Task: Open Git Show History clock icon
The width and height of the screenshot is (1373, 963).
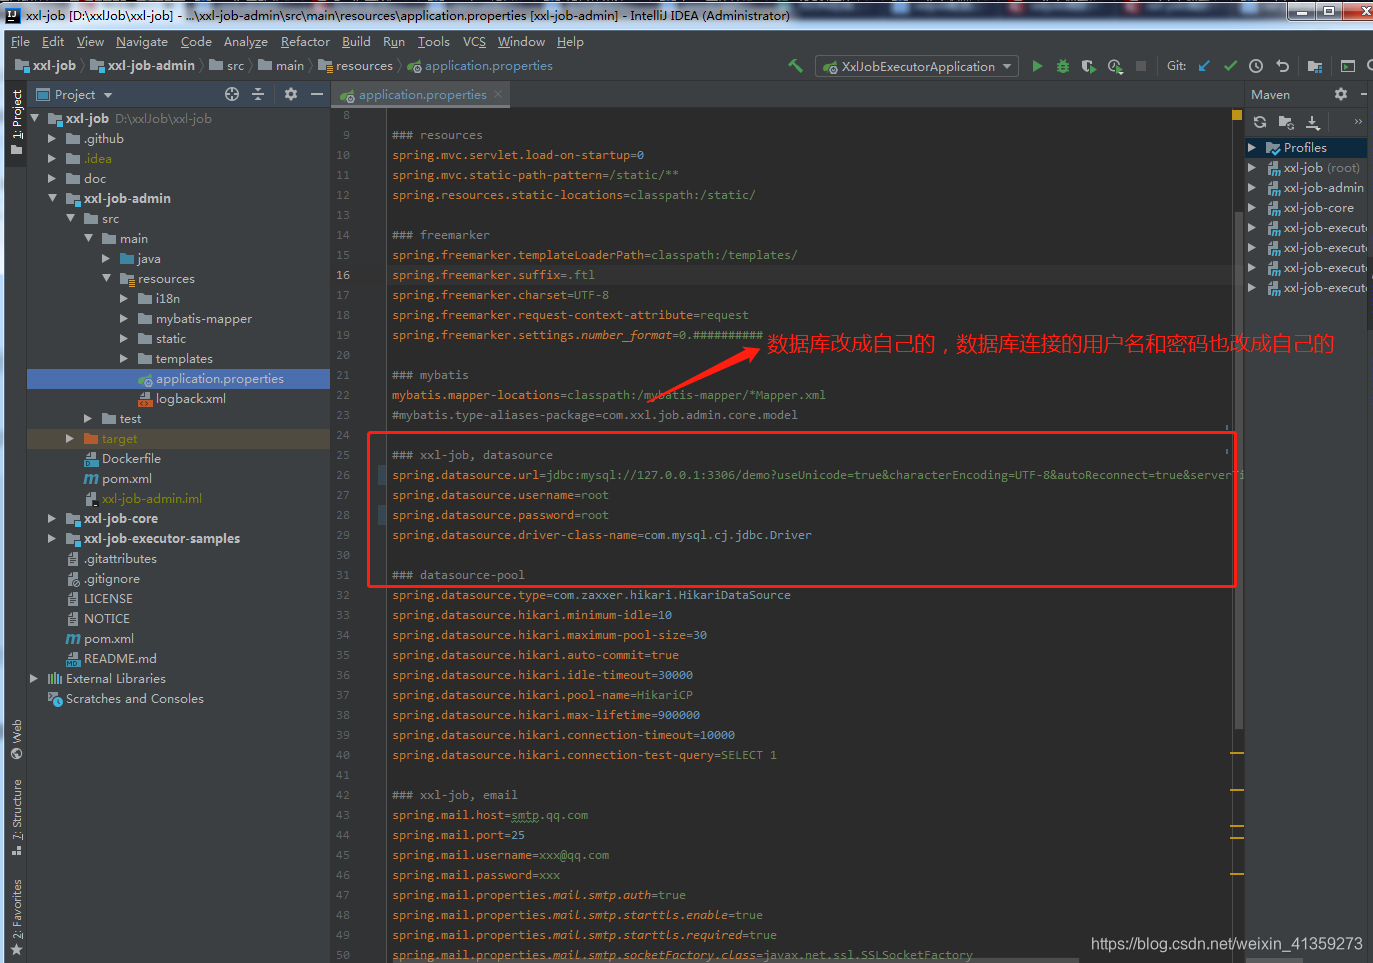Action: click(1256, 66)
